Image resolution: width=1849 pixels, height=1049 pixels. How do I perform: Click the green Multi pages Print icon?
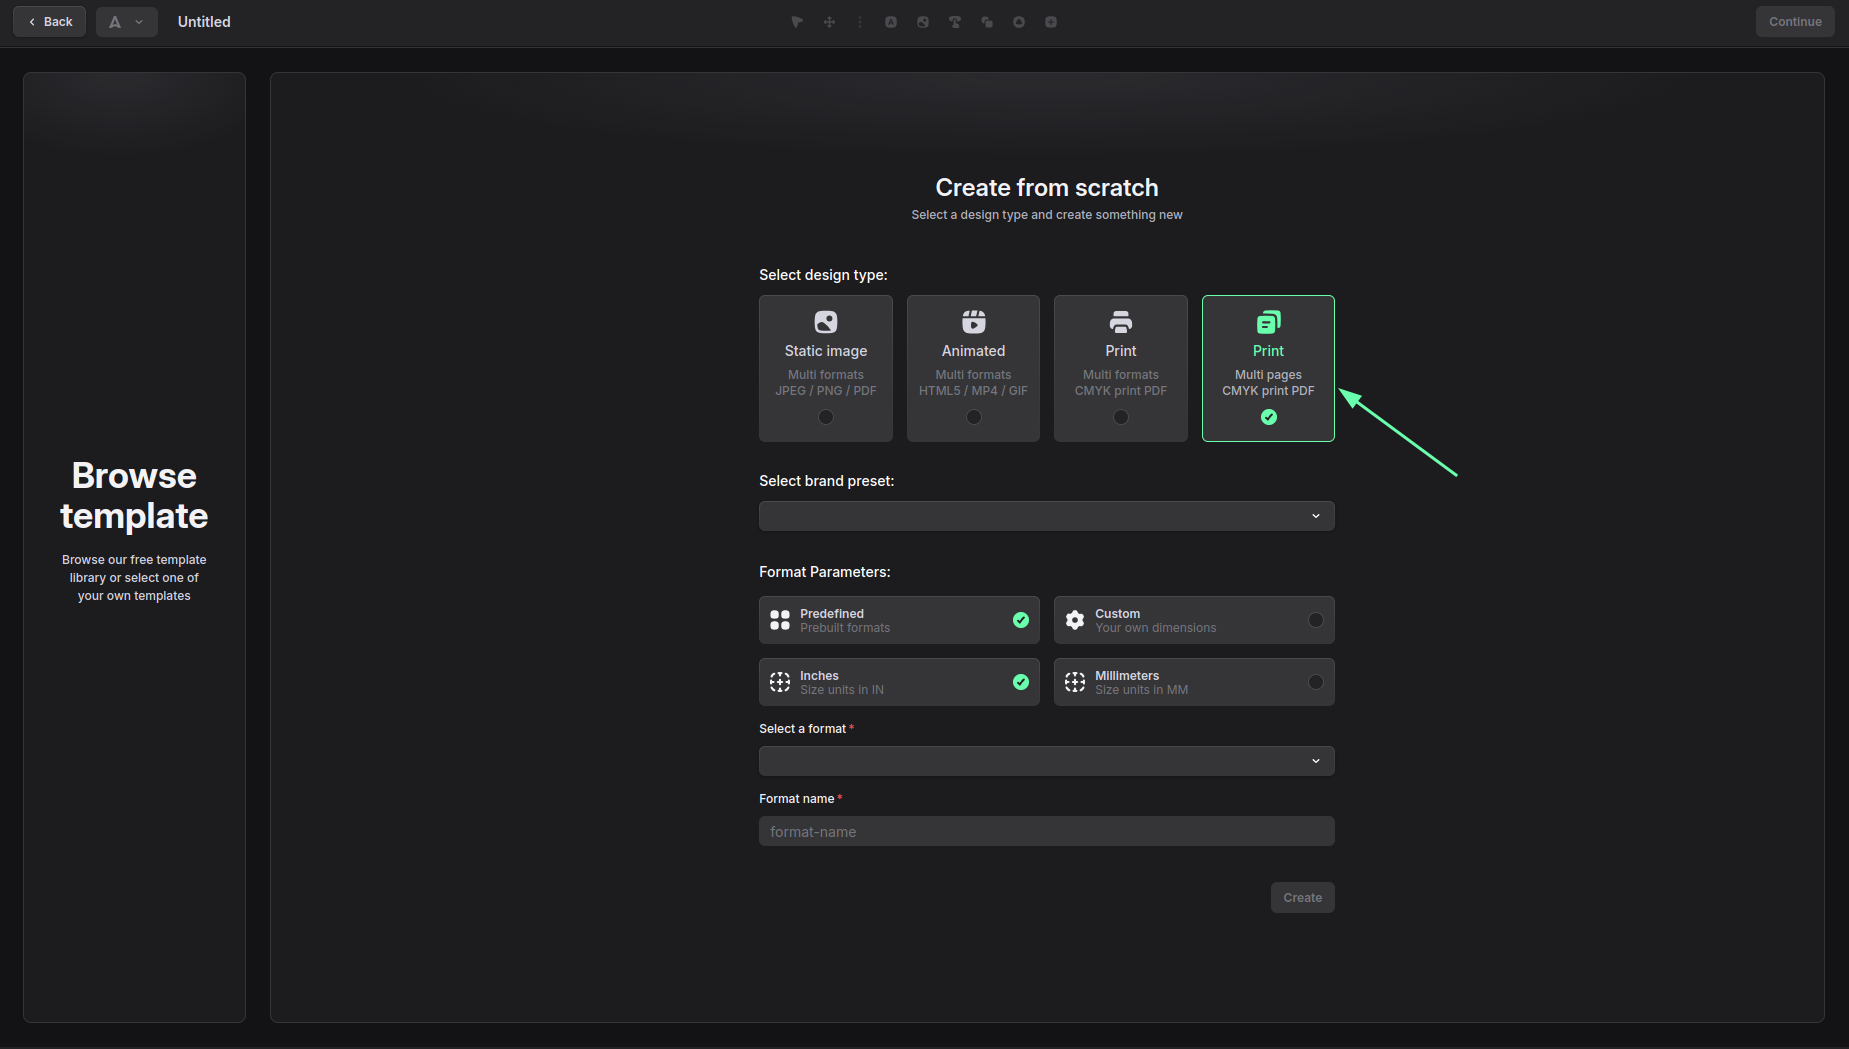[1268, 322]
